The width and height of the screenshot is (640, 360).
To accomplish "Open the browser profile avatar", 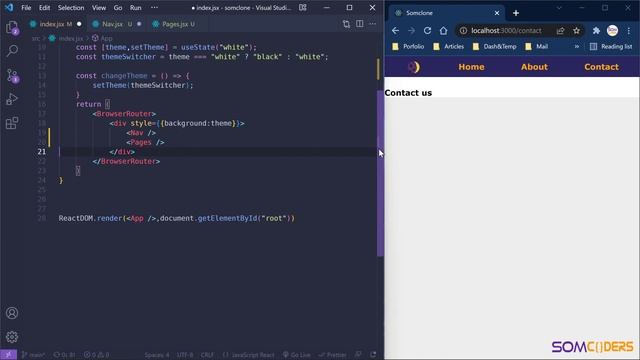I will point(612,31).
